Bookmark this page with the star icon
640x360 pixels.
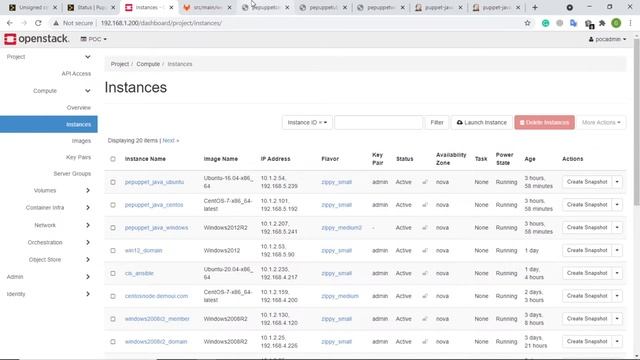527,23
